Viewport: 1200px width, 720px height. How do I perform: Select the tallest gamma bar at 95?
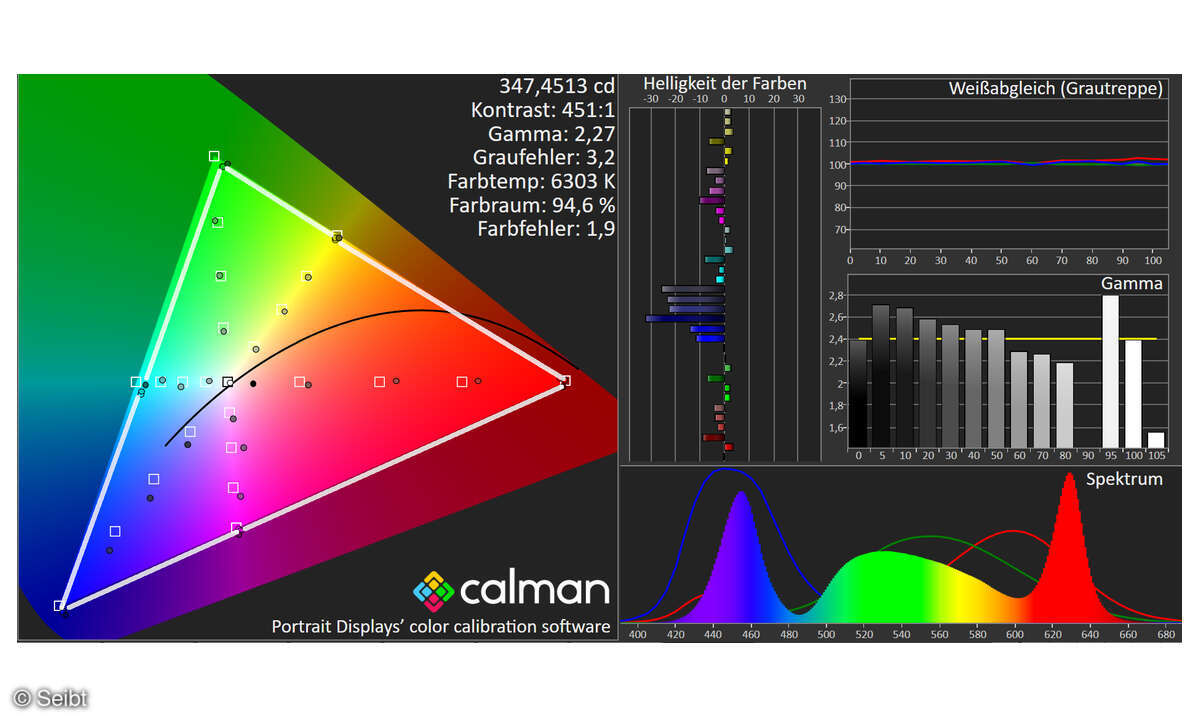tap(1110, 370)
